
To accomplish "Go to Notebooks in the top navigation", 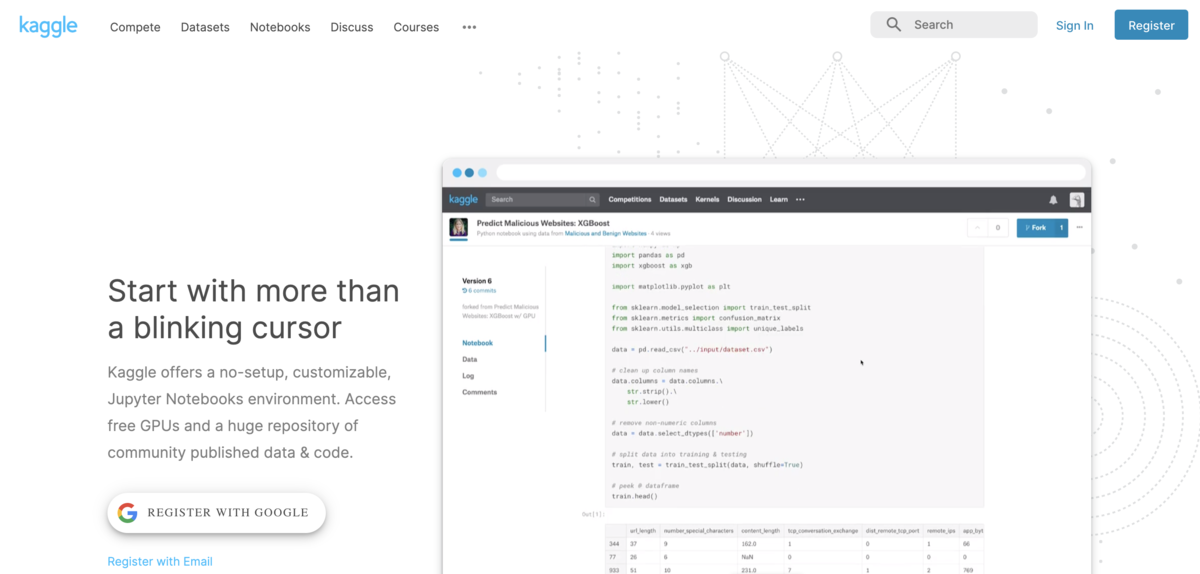I will (280, 27).
